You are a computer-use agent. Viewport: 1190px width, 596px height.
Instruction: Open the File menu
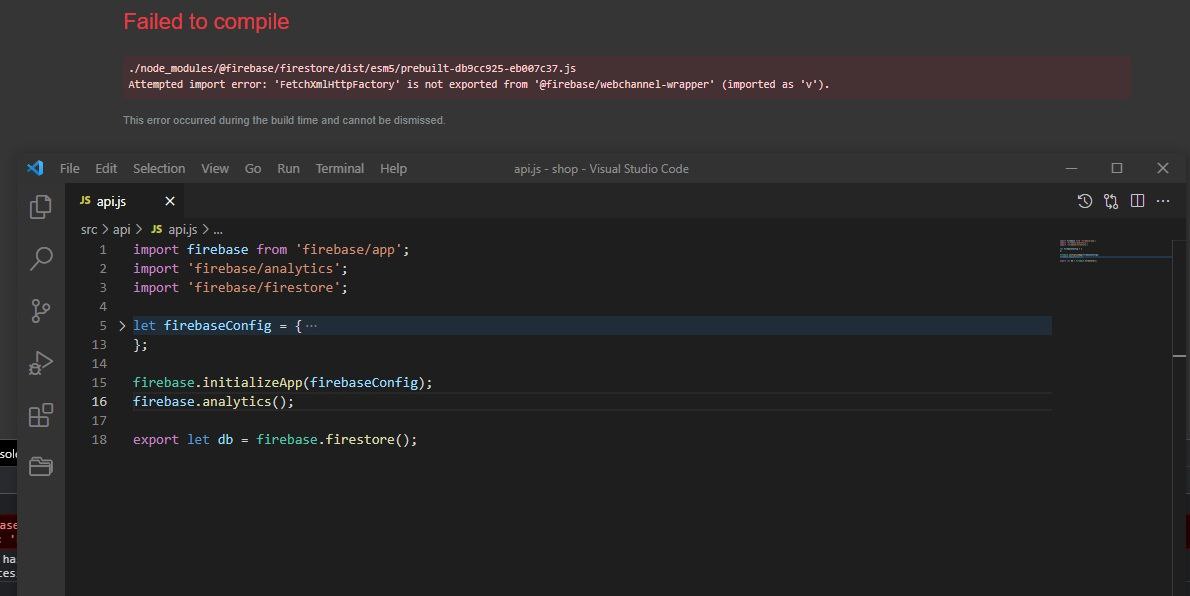coord(69,168)
